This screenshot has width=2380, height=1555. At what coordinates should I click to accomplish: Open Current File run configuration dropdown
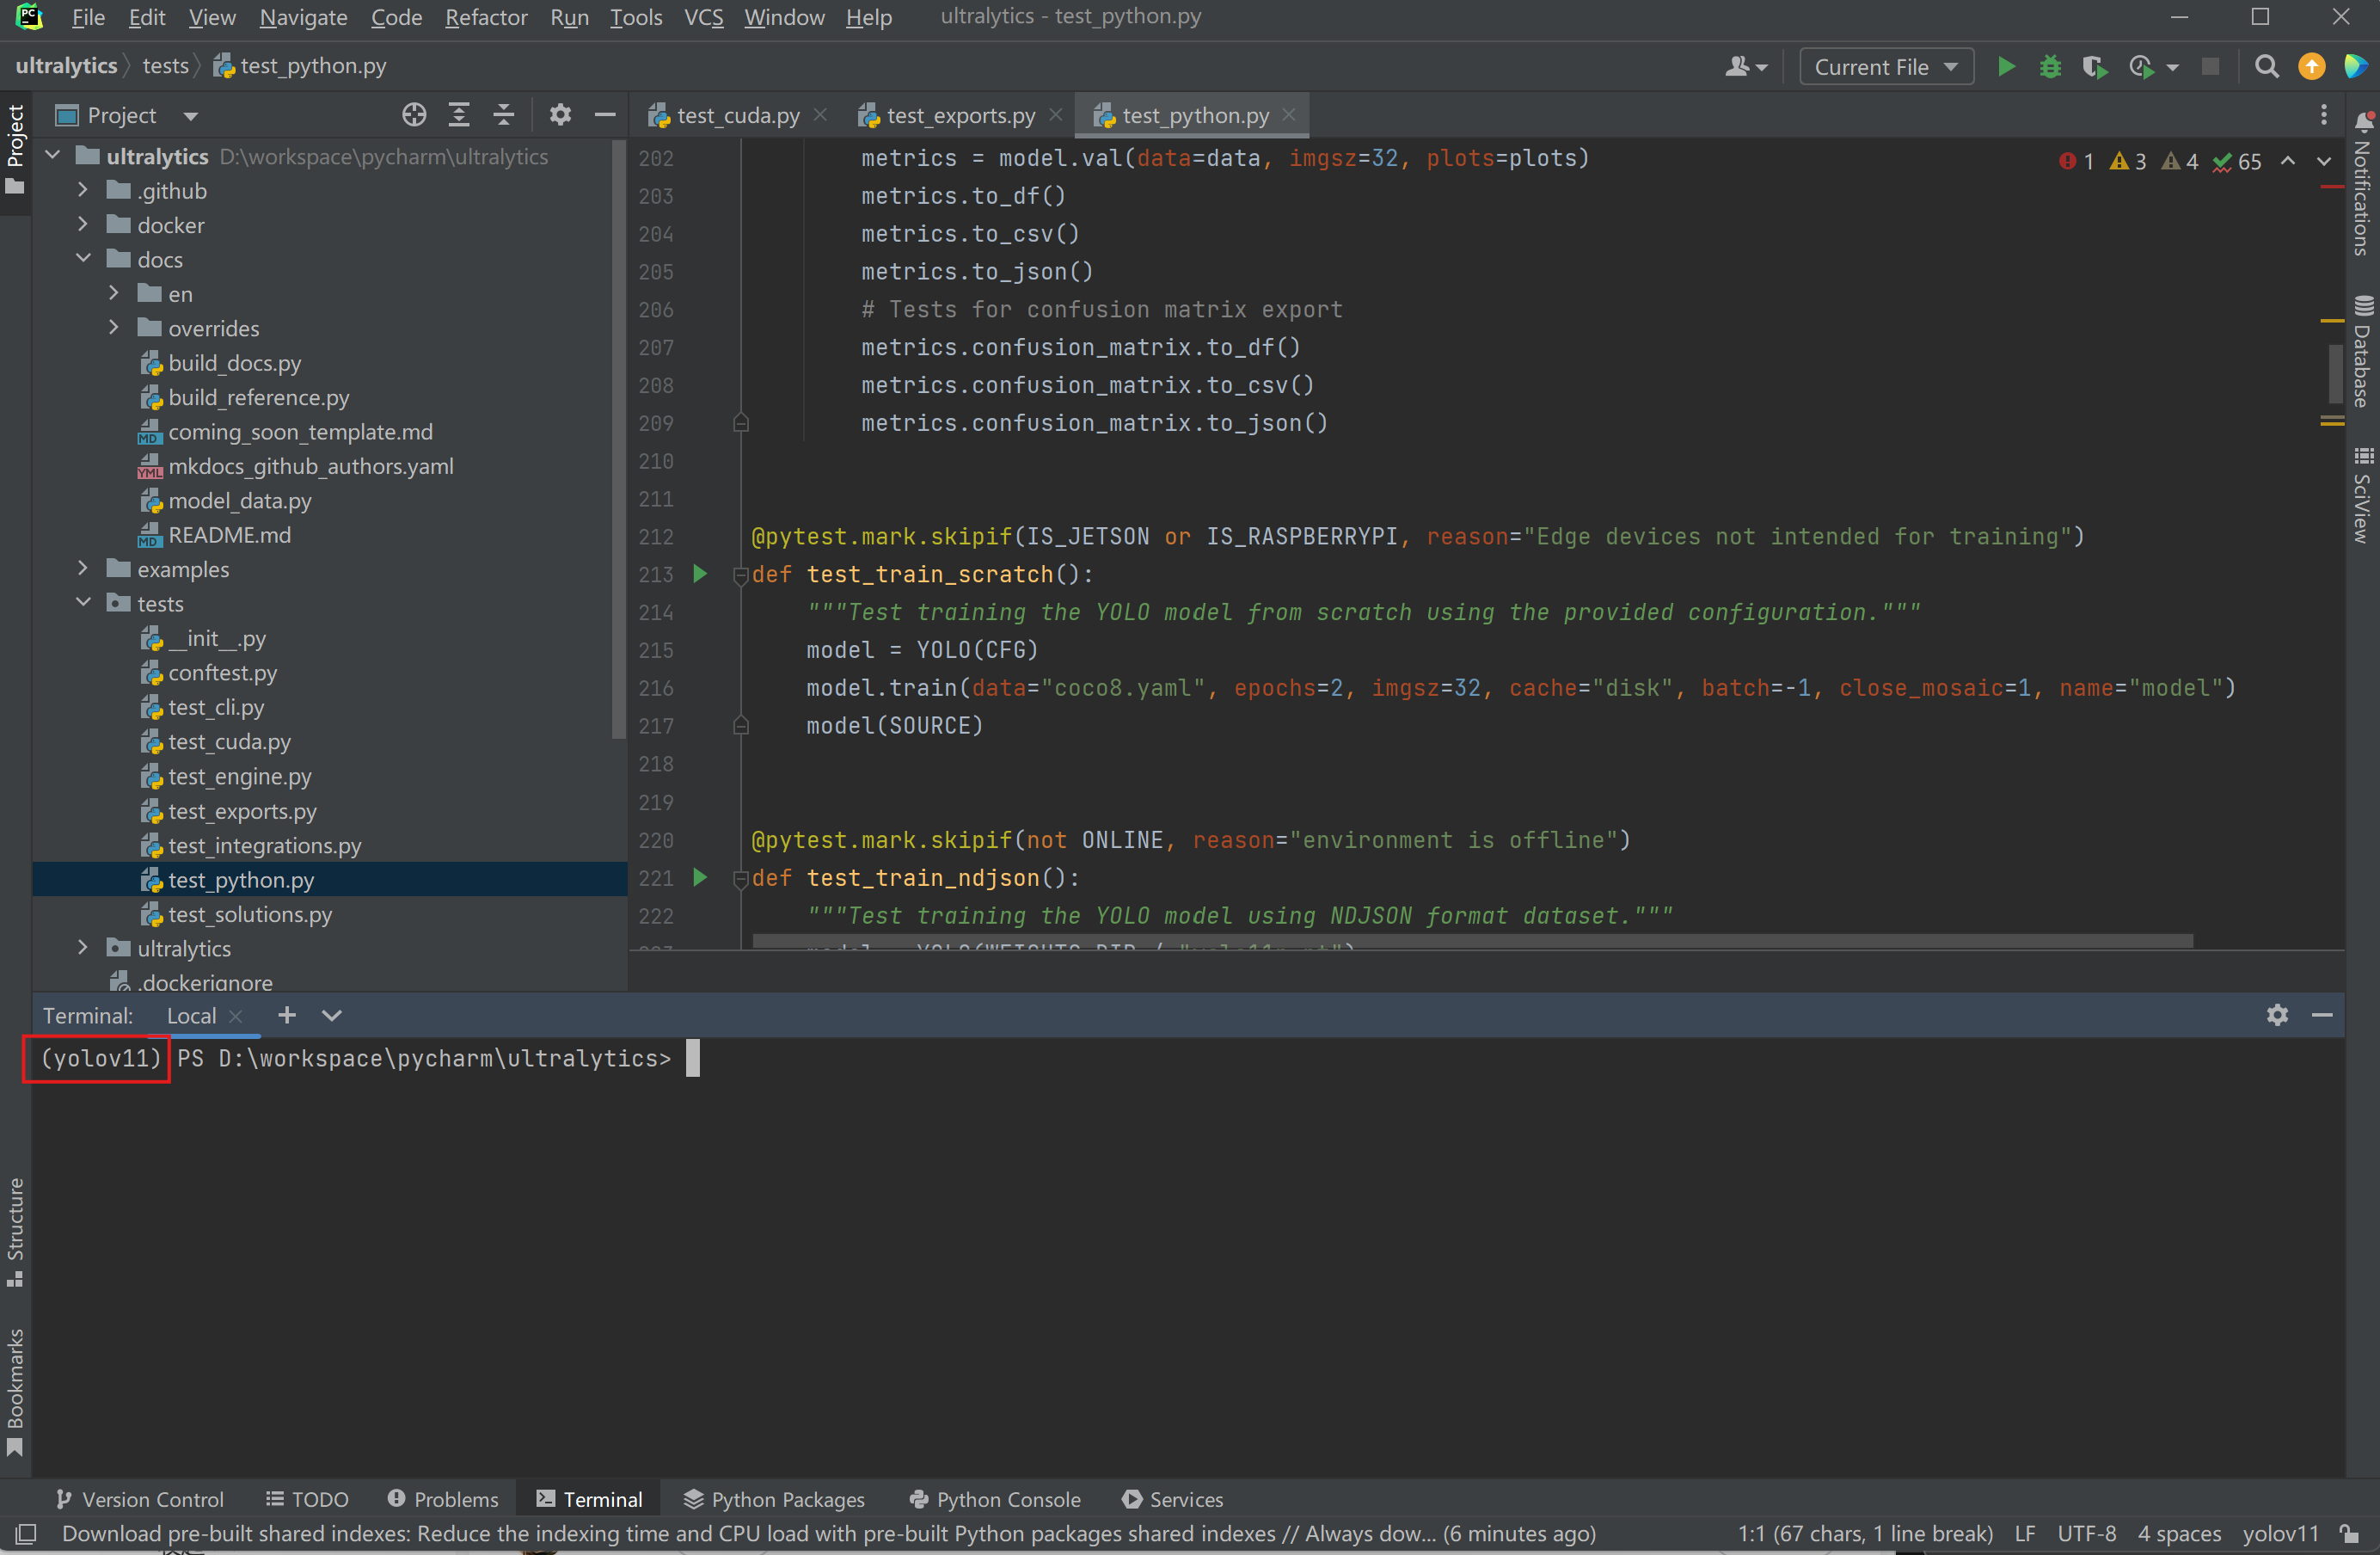click(x=1886, y=67)
